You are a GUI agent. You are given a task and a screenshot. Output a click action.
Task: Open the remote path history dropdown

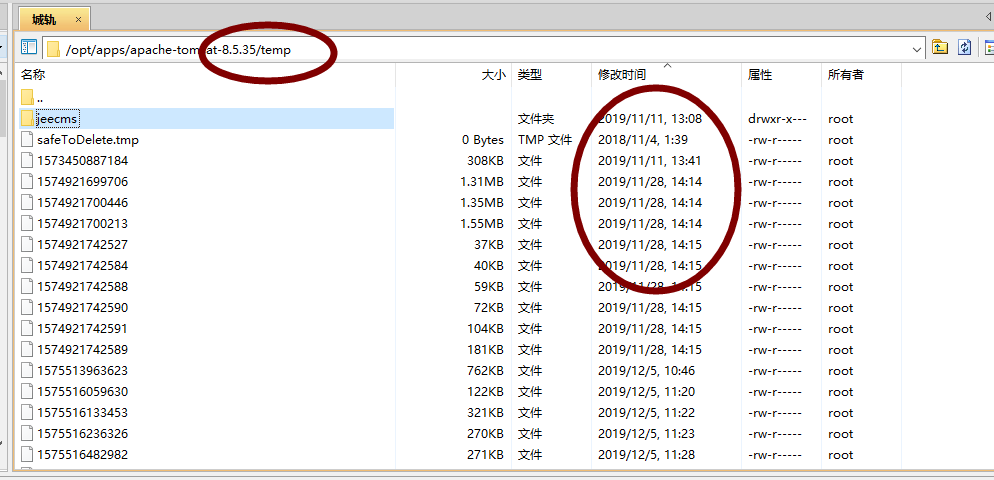[917, 49]
